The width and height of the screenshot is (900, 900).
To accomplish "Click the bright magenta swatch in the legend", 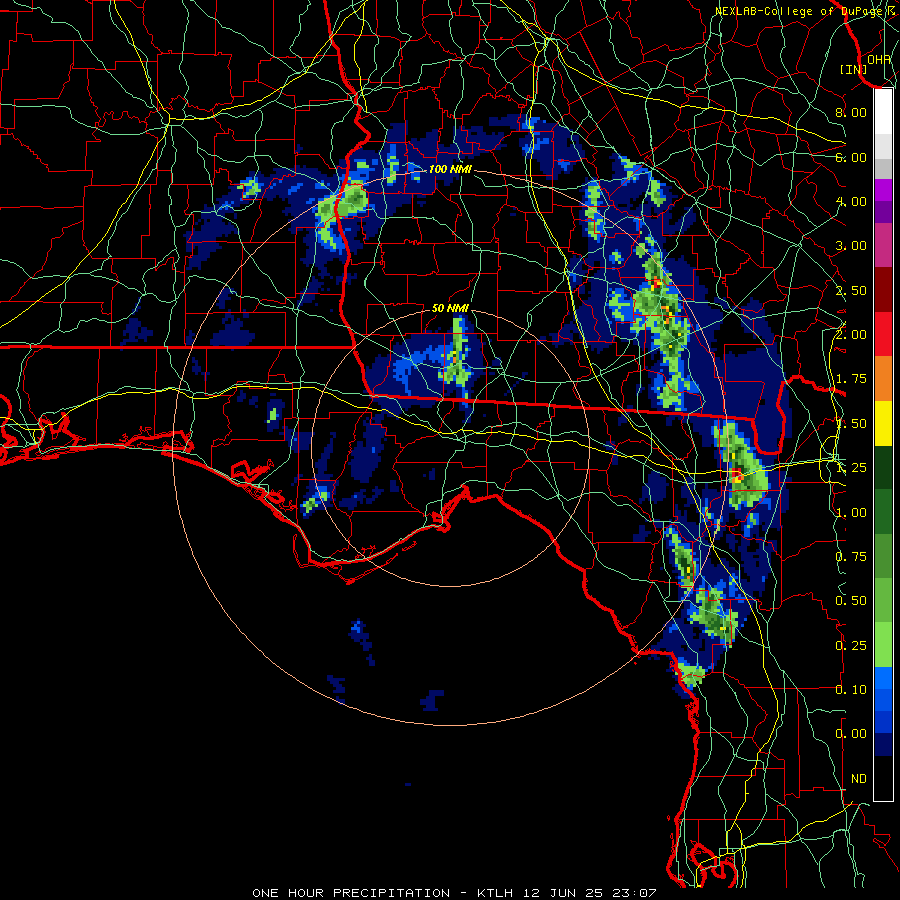I will [883, 190].
